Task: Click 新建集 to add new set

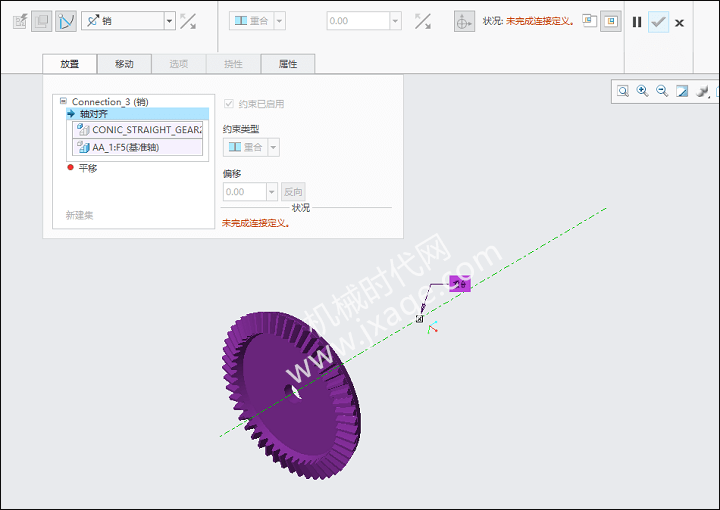Action: [x=79, y=215]
